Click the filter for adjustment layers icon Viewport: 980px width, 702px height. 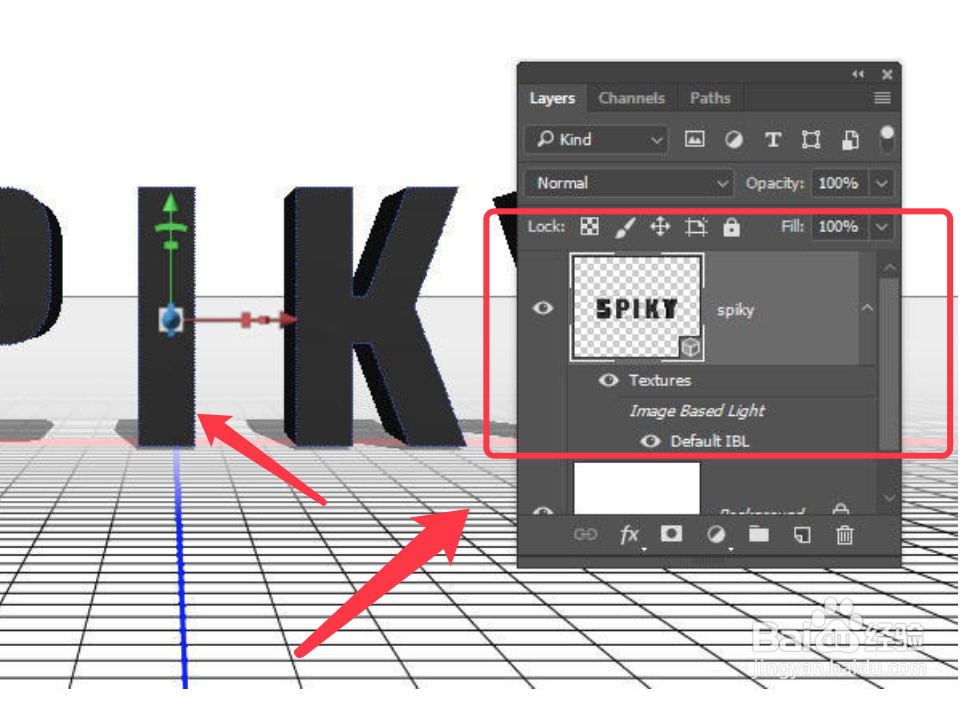pos(734,140)
